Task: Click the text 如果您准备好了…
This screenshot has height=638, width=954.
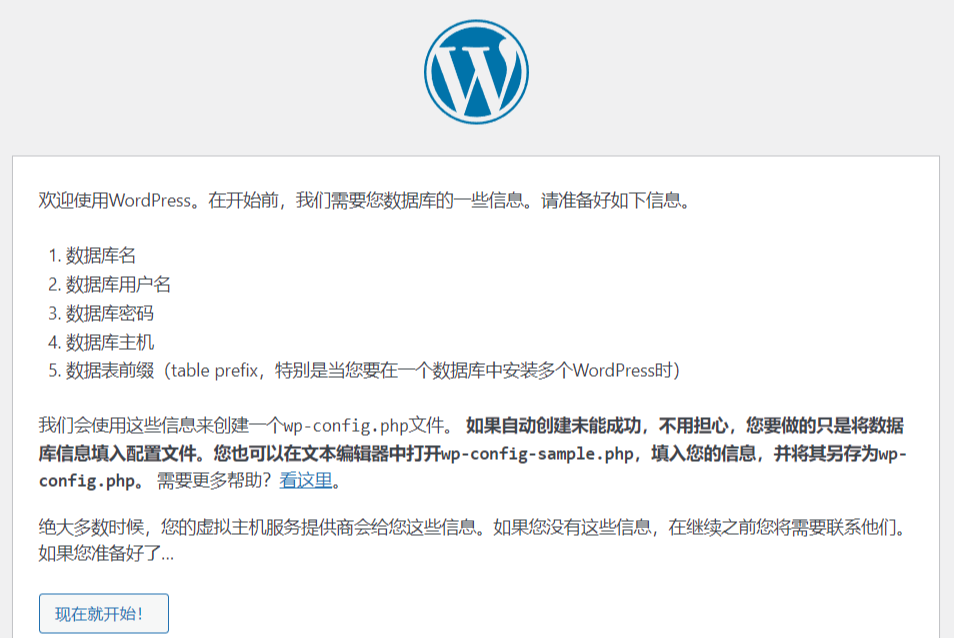Action: coord(106,553)
